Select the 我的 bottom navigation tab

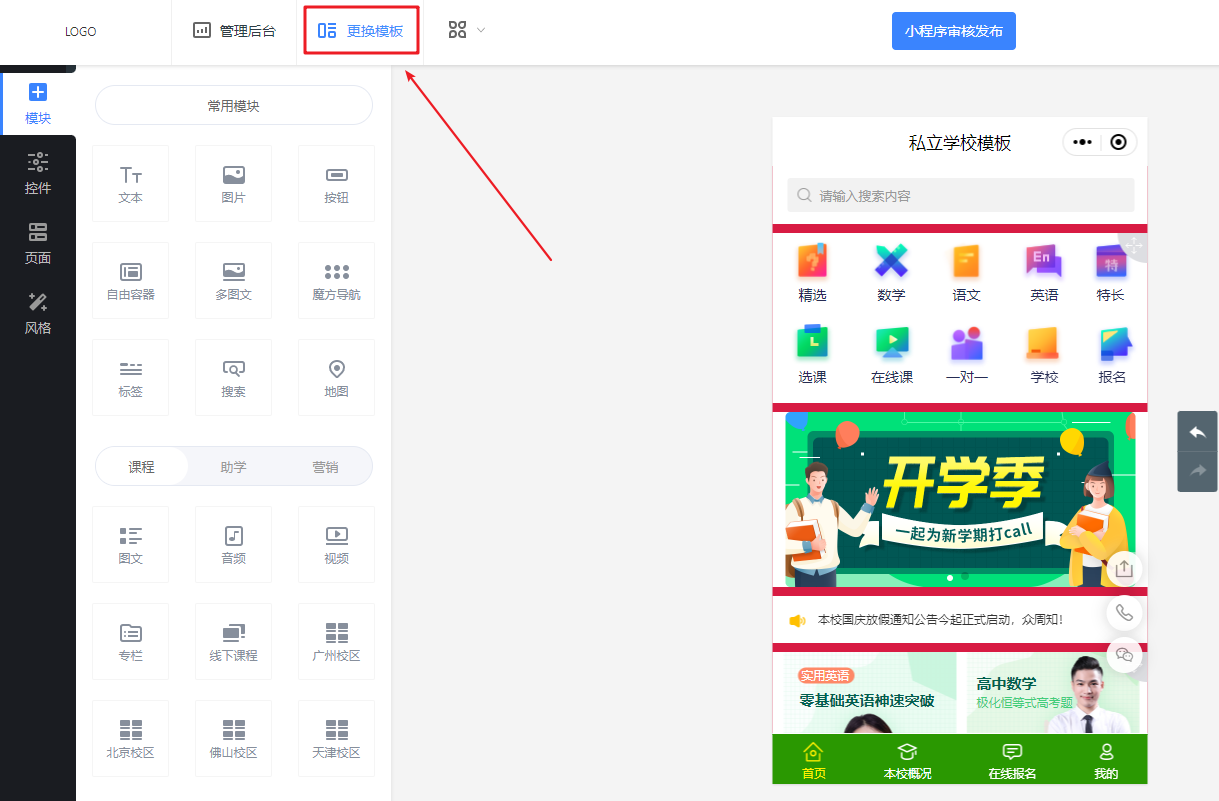[x=1106, y=761]
